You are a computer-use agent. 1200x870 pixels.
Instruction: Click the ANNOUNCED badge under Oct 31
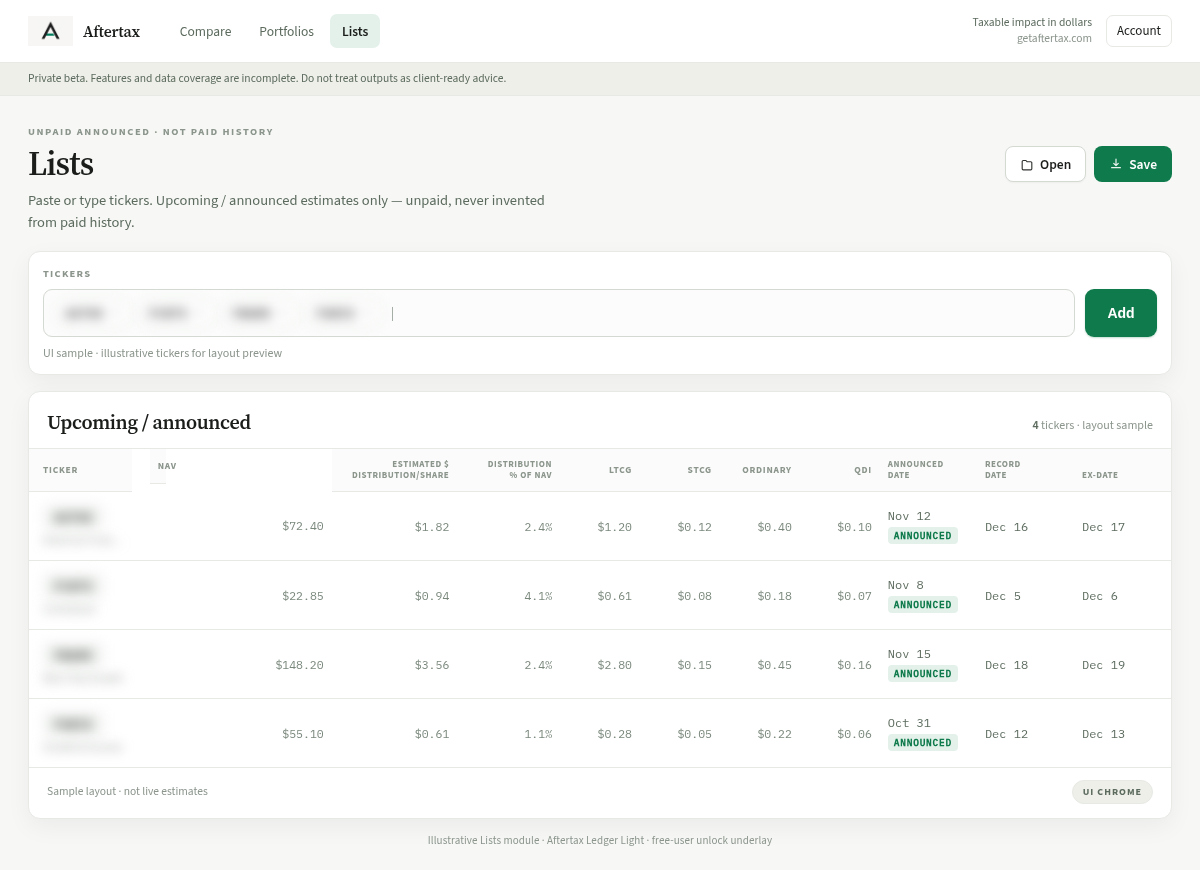pos(923,743)
